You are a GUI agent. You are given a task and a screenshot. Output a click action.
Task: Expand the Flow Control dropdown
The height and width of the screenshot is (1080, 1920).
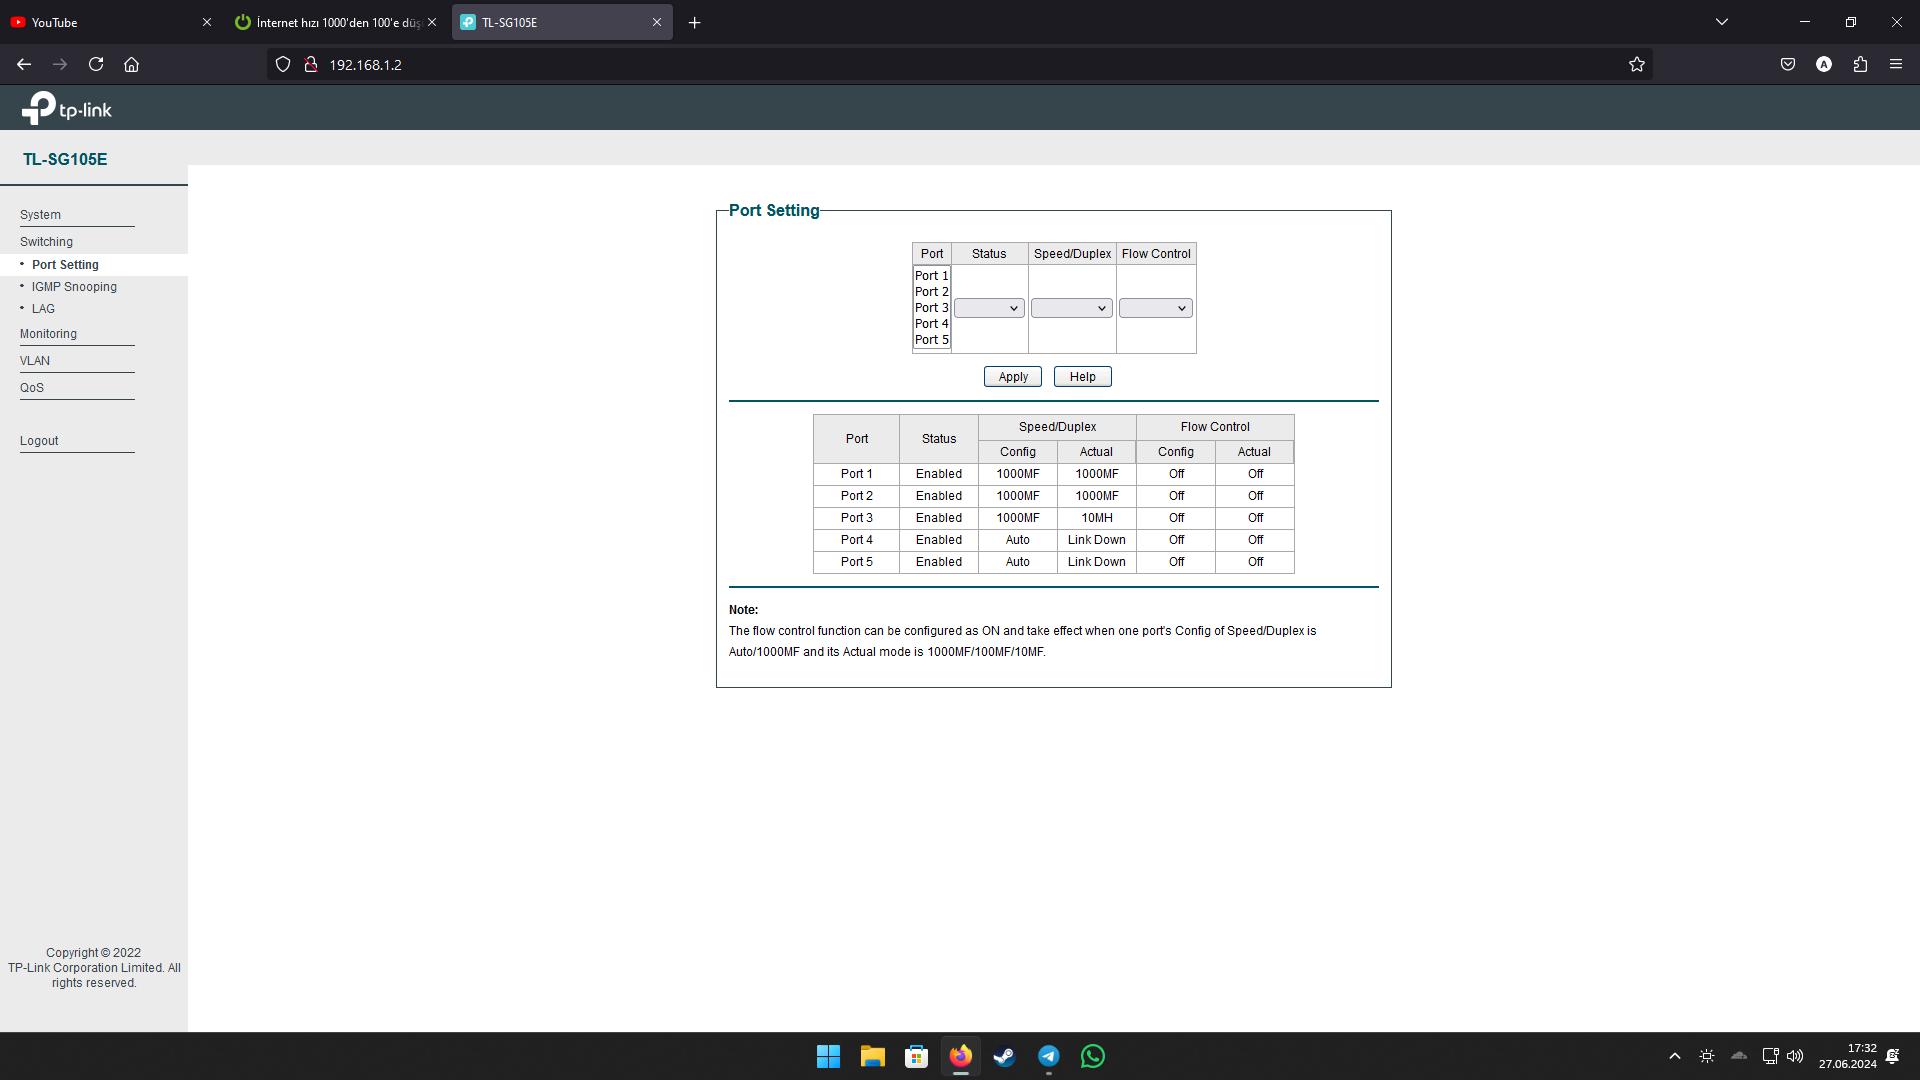(1155, 308)
